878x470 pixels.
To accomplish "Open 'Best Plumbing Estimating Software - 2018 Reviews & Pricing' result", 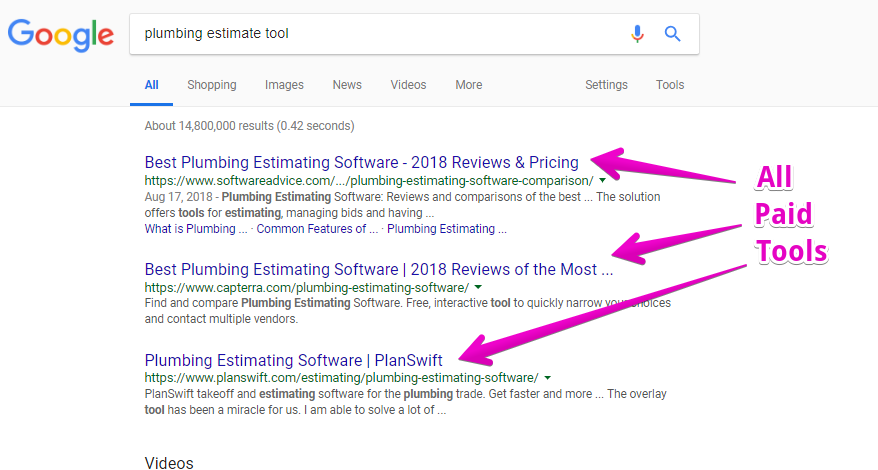I will (x=362, y=162).
